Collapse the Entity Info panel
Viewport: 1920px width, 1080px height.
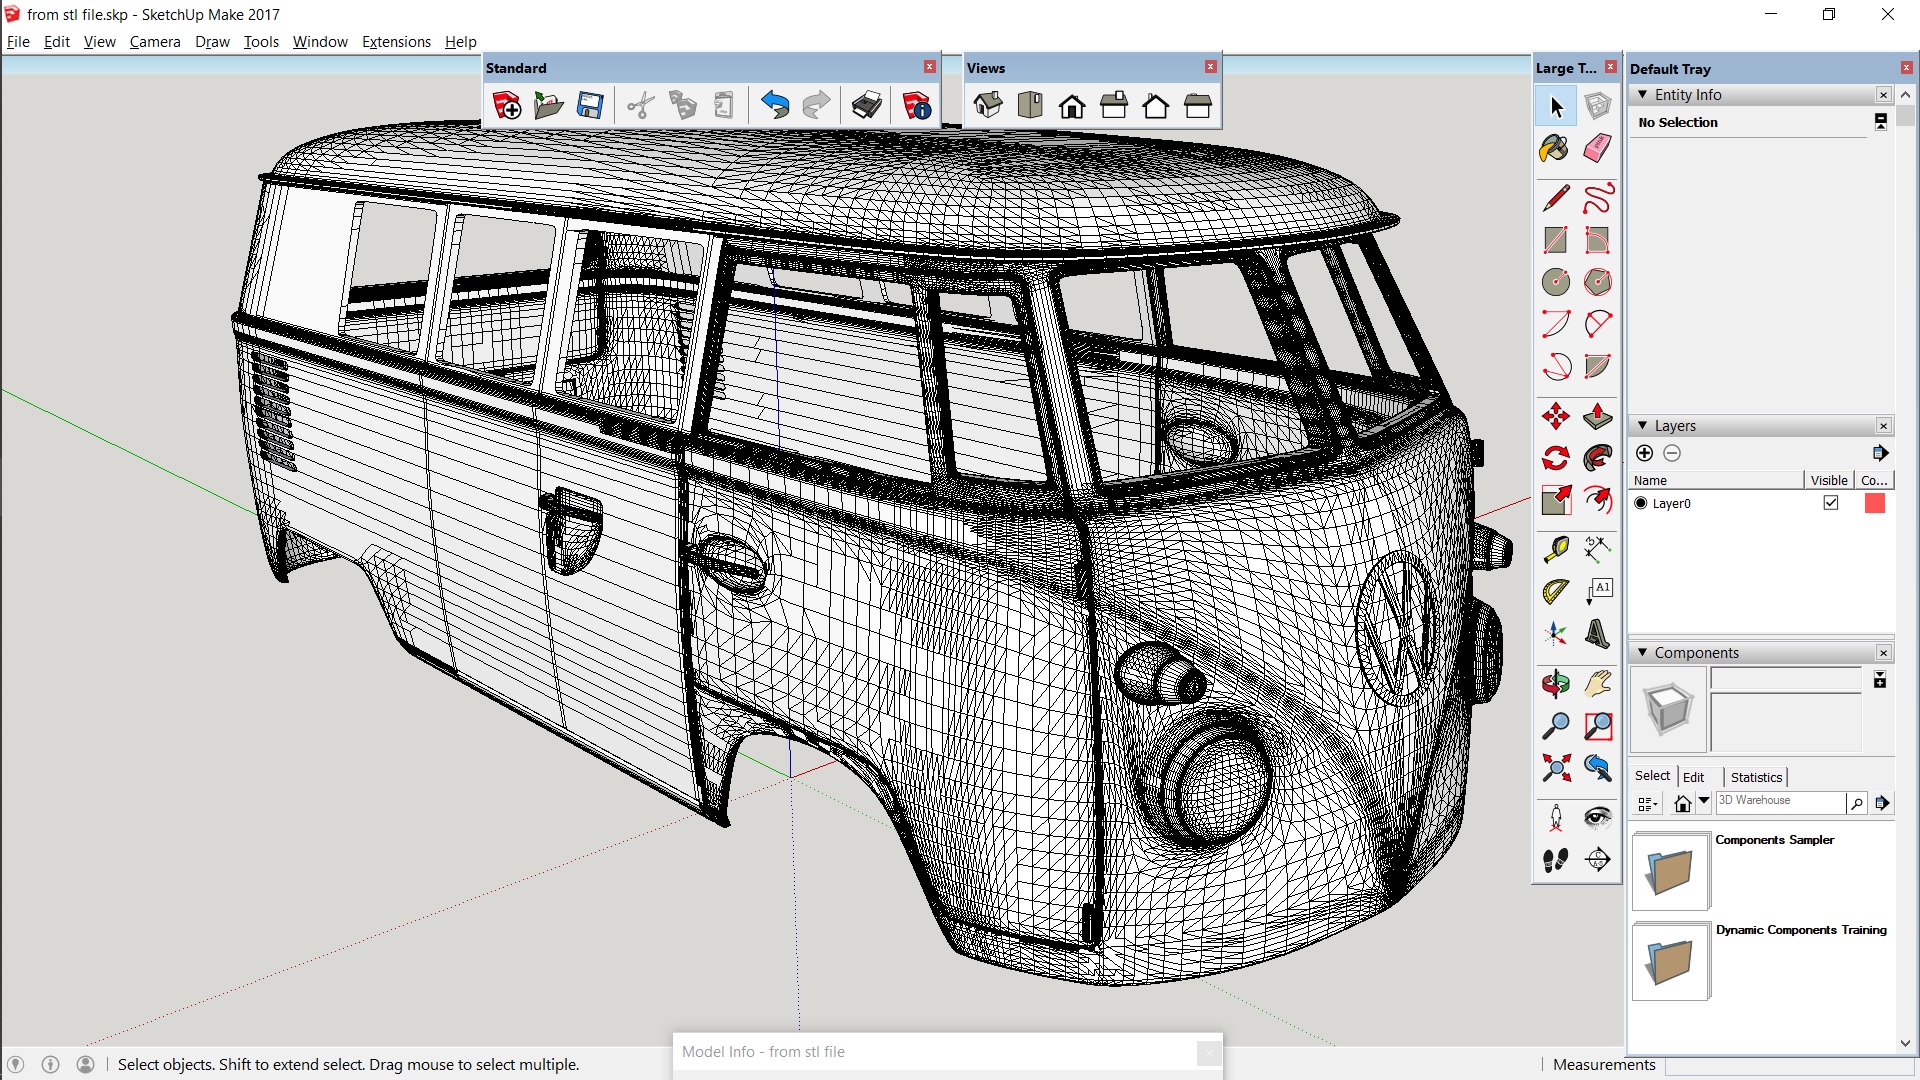pos(1642,94)
